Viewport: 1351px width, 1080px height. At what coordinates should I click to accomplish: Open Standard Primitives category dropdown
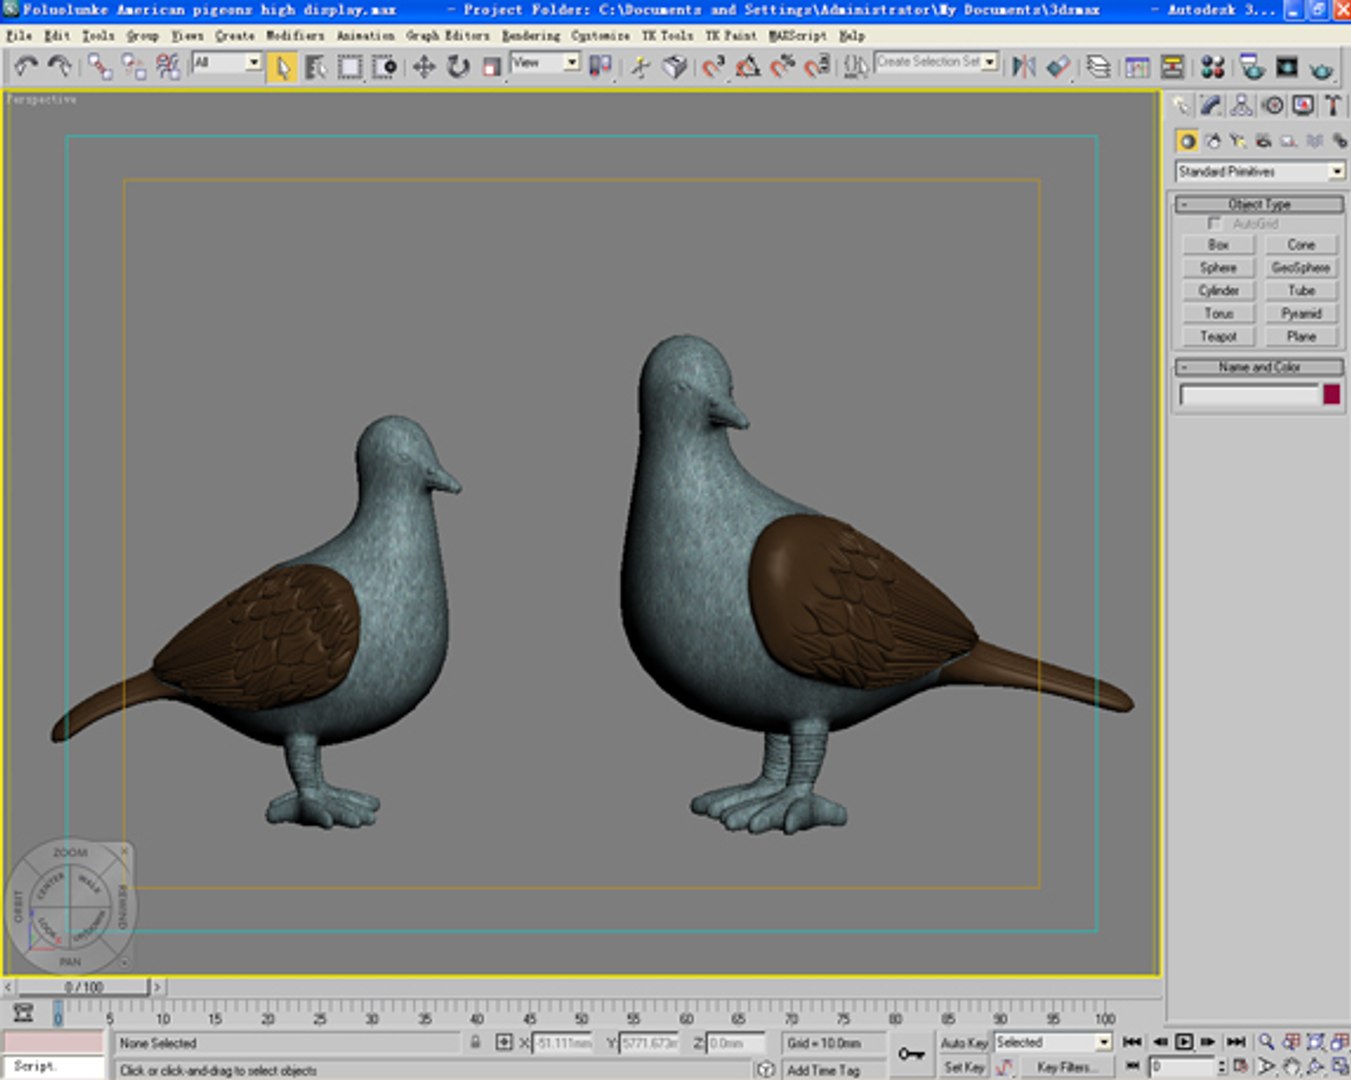tap(1259, 172)
